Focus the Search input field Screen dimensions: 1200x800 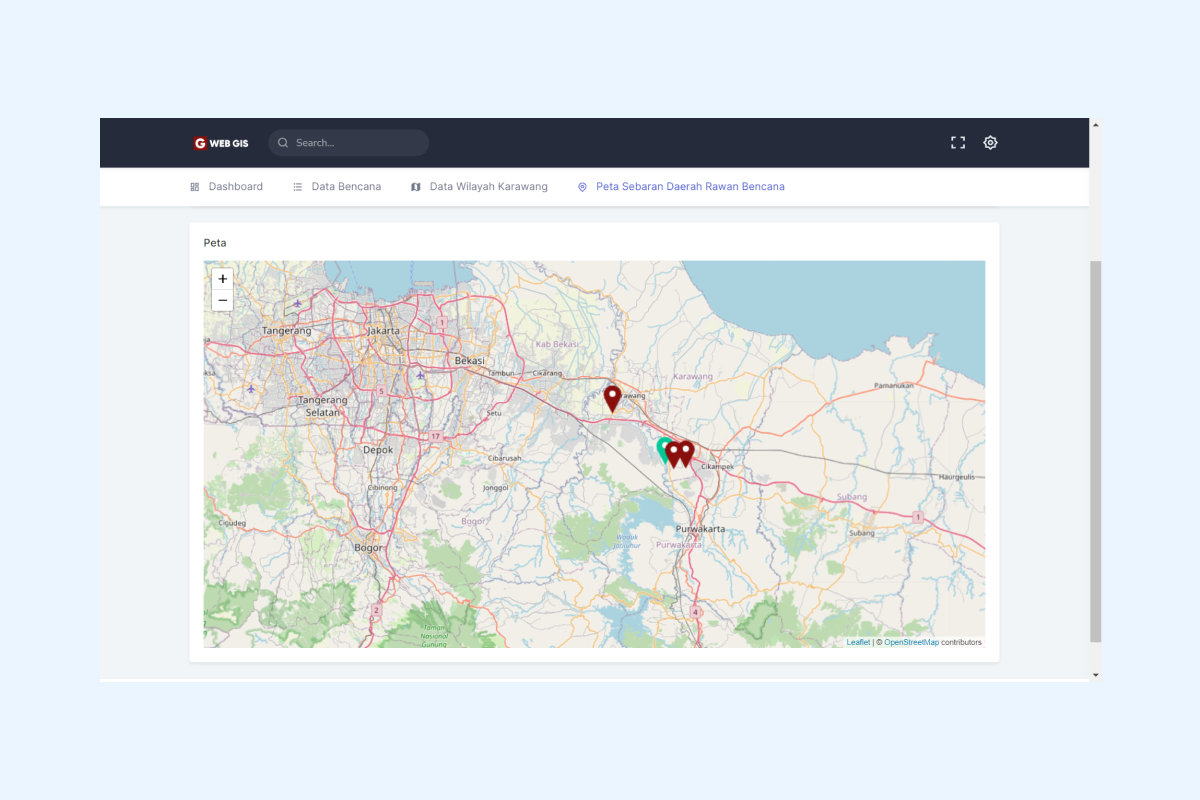click(349, 143)
